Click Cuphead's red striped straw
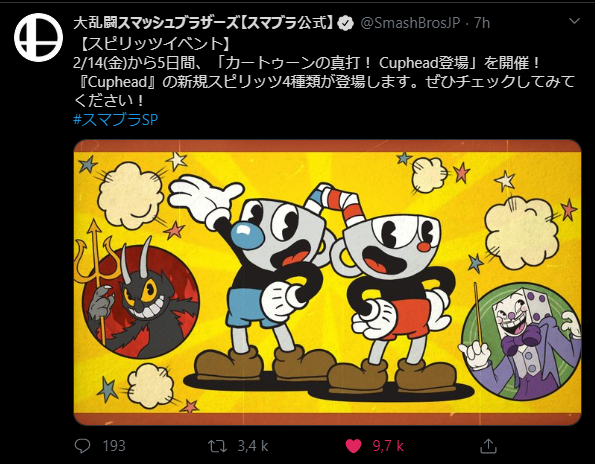595x464 pixels. (x=347, y=207)
